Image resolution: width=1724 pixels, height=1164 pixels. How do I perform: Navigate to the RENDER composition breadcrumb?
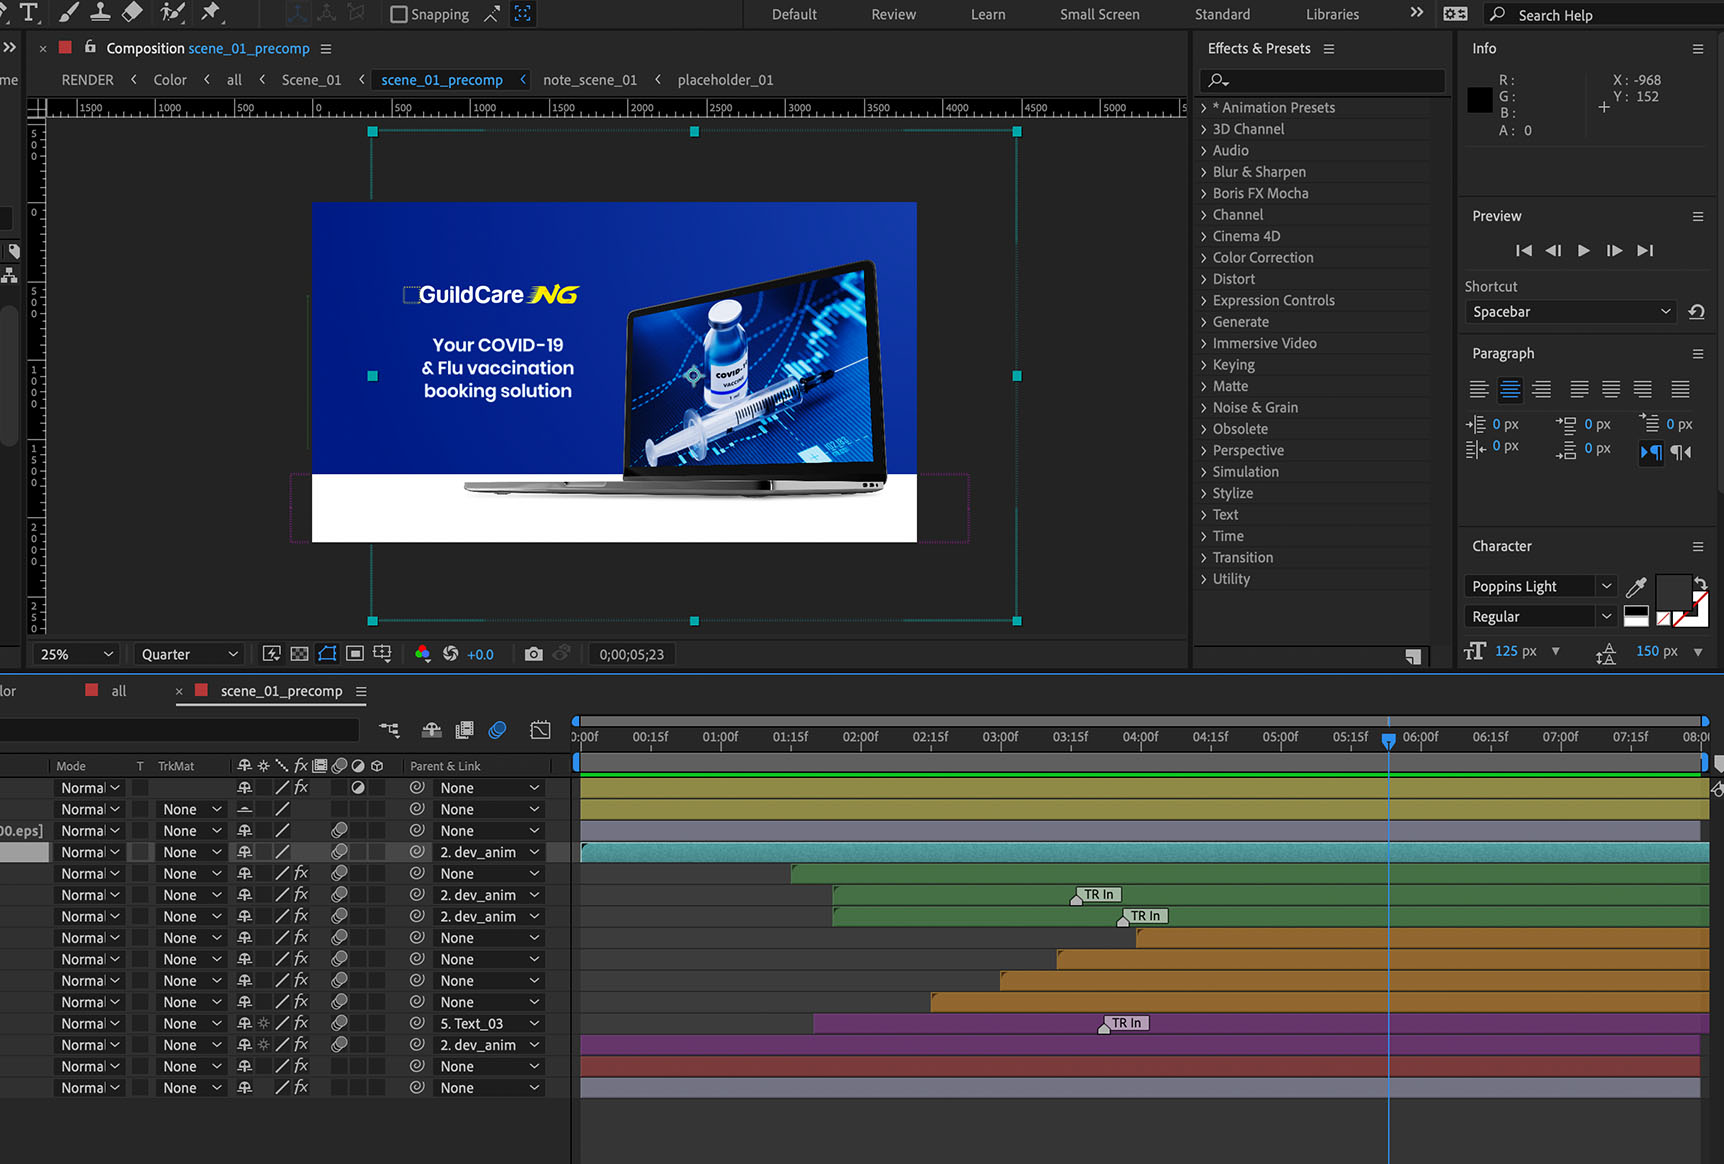pos(87,80)
